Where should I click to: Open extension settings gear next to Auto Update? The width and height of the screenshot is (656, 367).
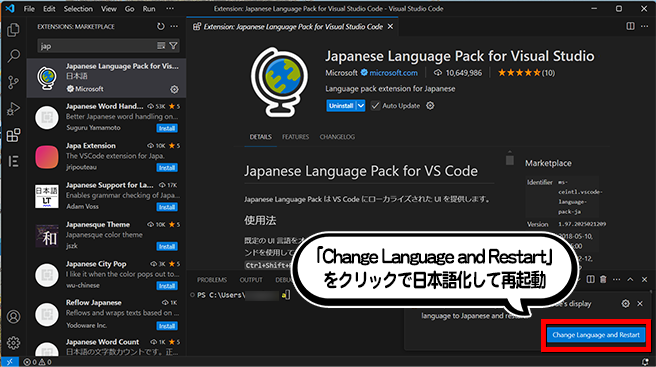(x=430, y=105)
